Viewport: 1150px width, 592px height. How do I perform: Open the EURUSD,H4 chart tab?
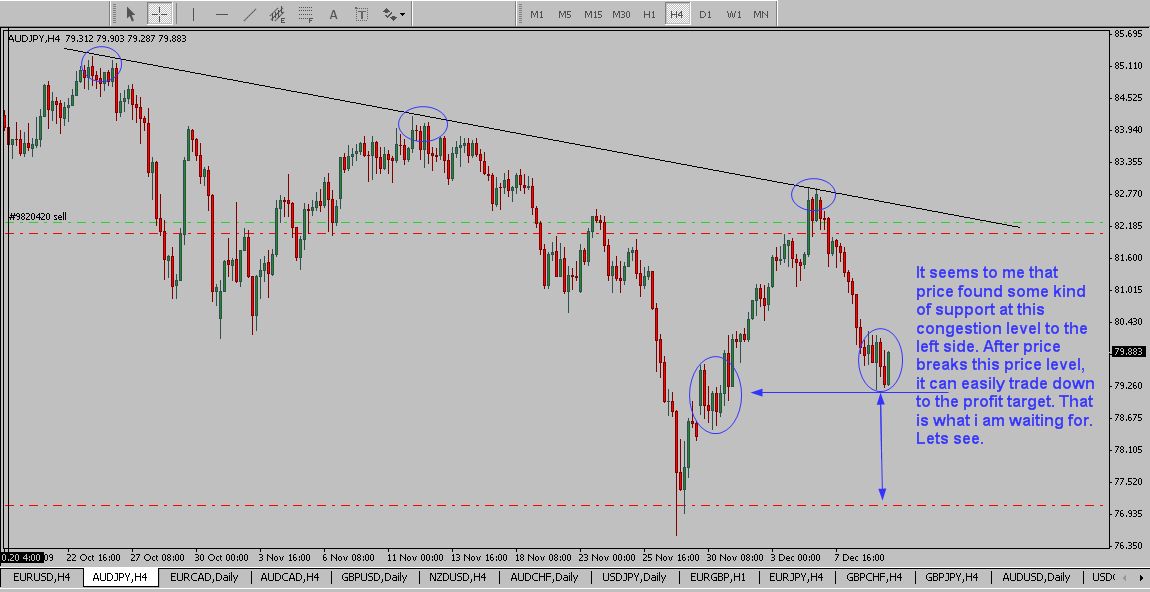coord(41,577)
